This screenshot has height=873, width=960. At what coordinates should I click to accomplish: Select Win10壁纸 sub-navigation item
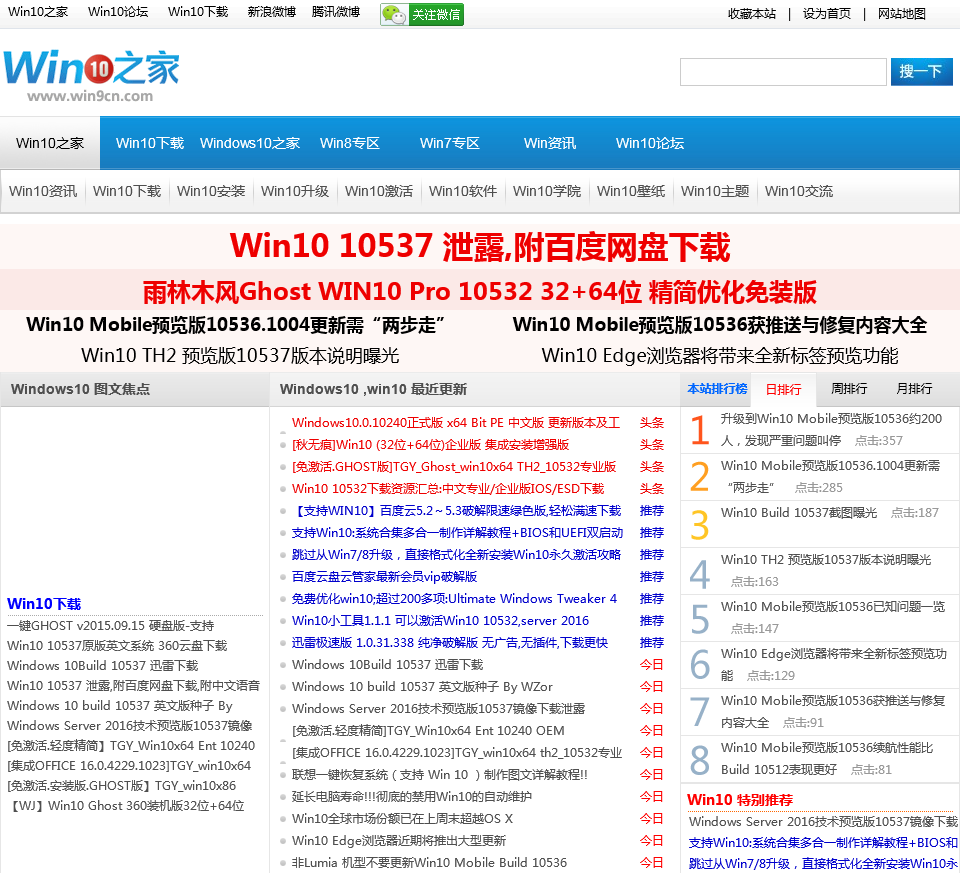pos(631,191)
